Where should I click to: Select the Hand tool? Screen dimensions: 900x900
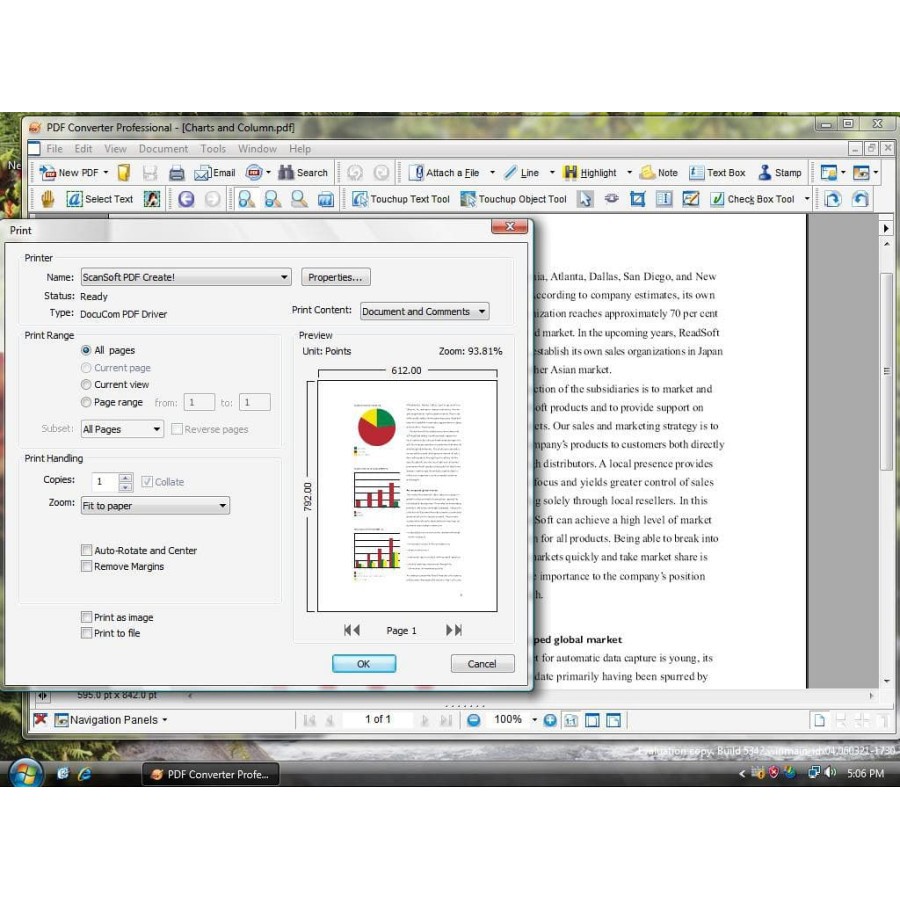(48, 199)
